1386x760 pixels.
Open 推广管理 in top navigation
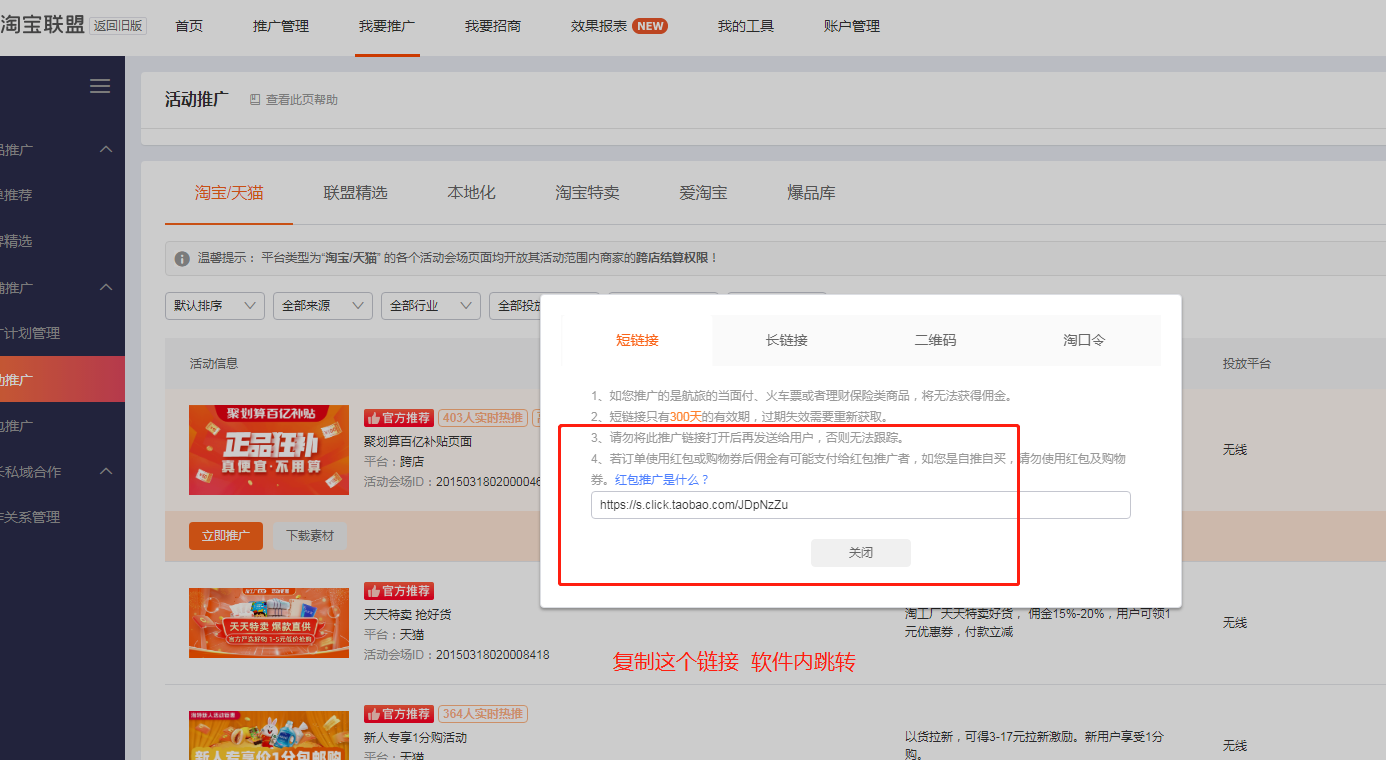click(281, 26)
